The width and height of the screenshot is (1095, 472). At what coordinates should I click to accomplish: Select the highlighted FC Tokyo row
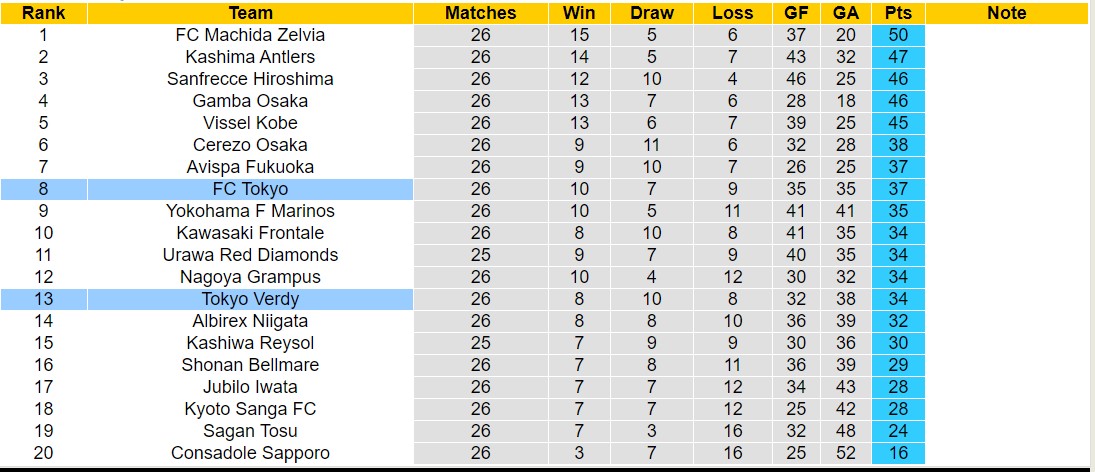click(250, 189)
